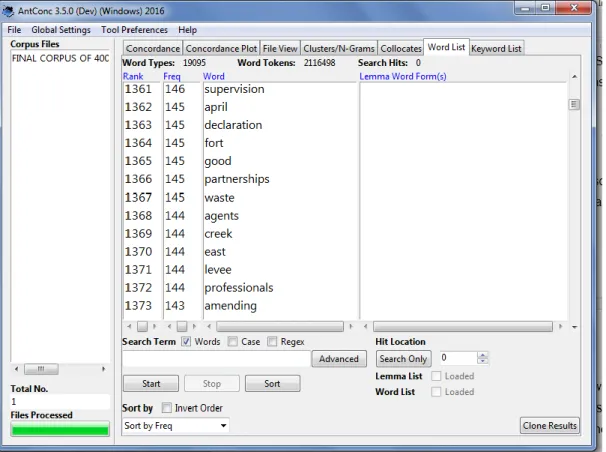Select the corpus file FINAL CORPUS OF 400

(x=60, y=58)
